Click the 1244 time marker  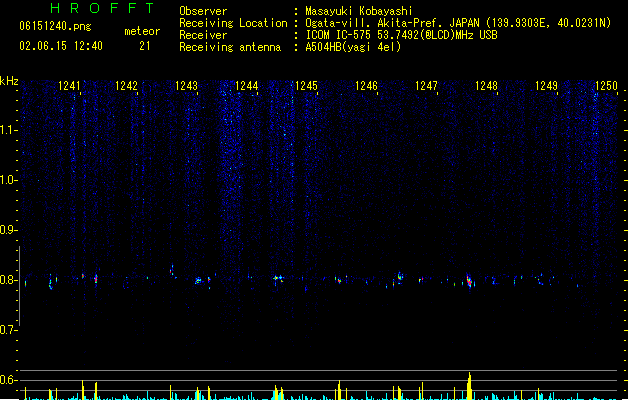click(246, 86)
